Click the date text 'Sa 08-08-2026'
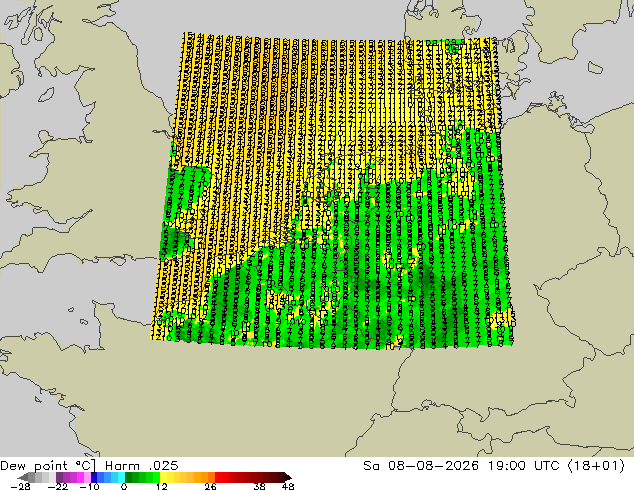This screenshot has width=634, height=490. pyautogui.click(x=421, y=466)
